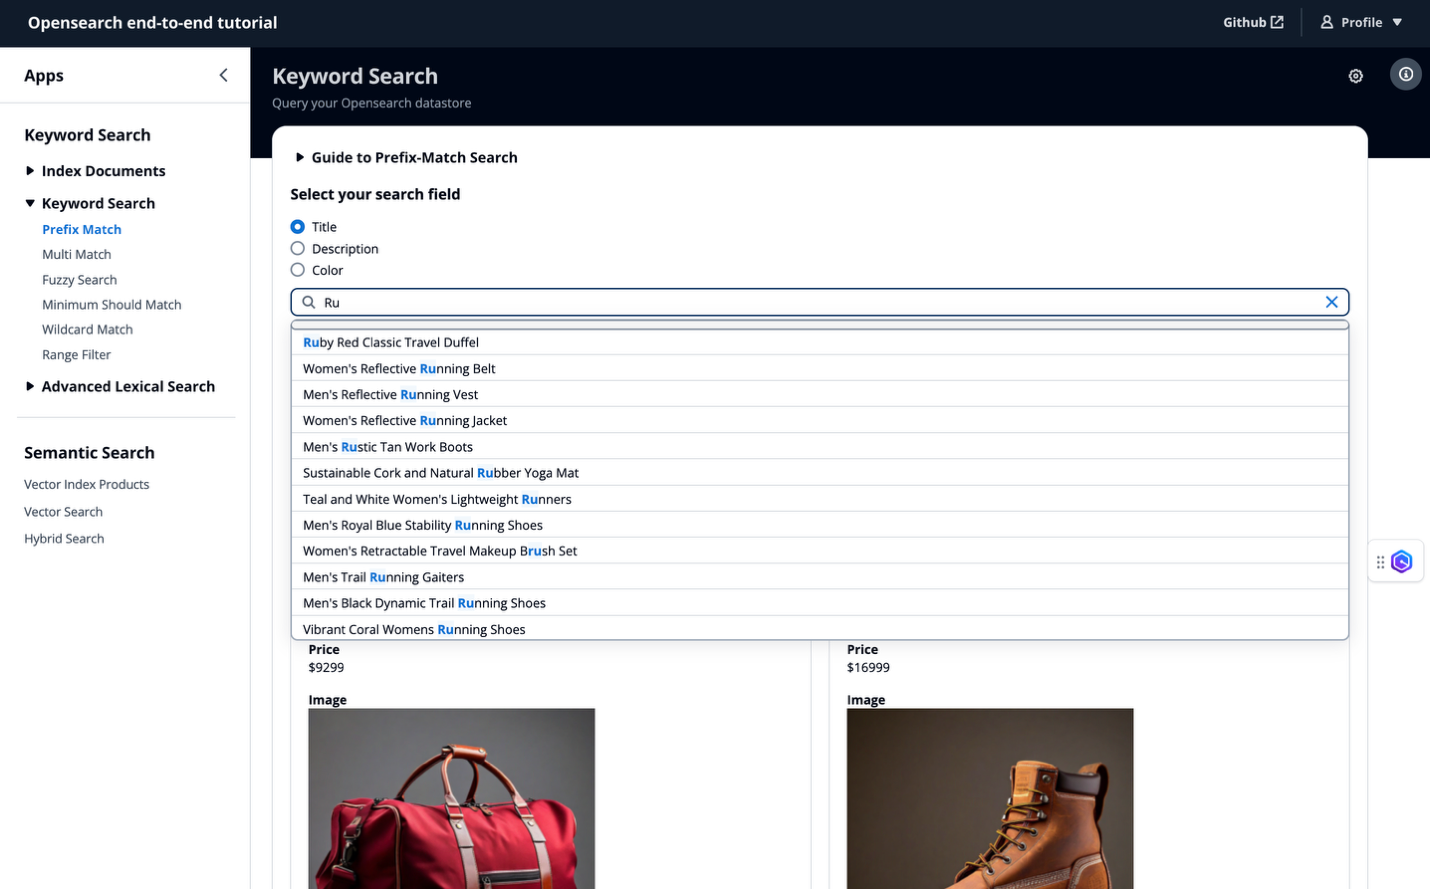This screenshot has width=1430, height=889.
Task: Click the 'Opensearch end-to-end tutorial' header title
Action: [x=153, y=22]
